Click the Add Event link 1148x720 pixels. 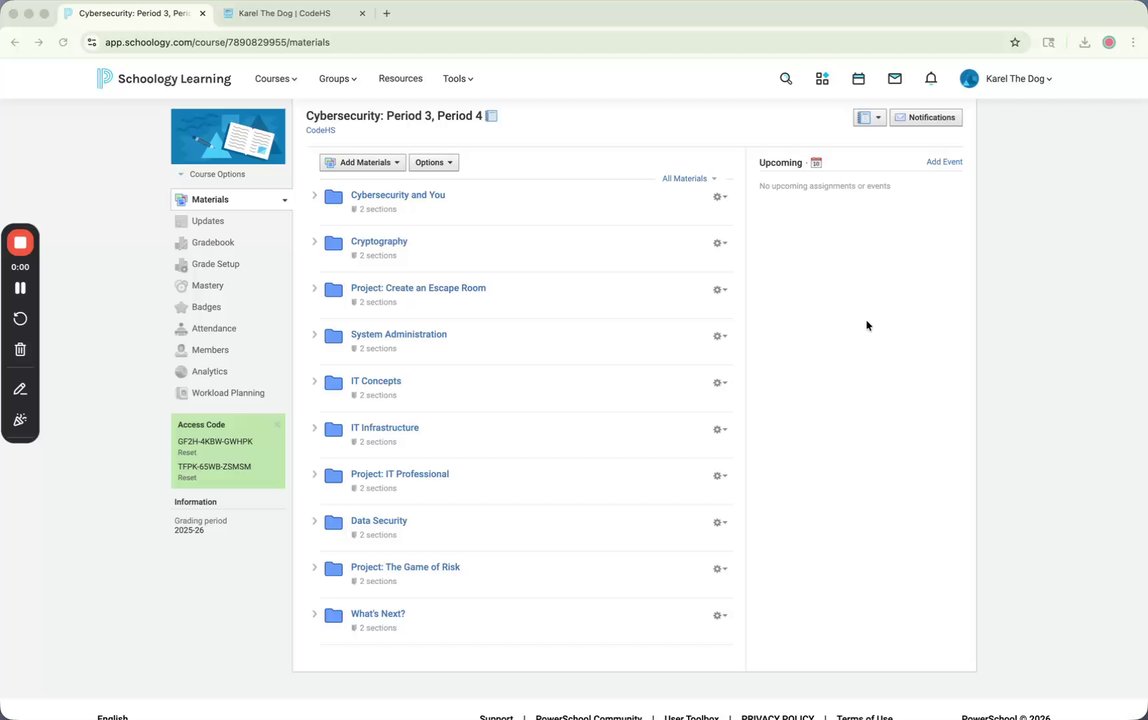tap(944, 162)
